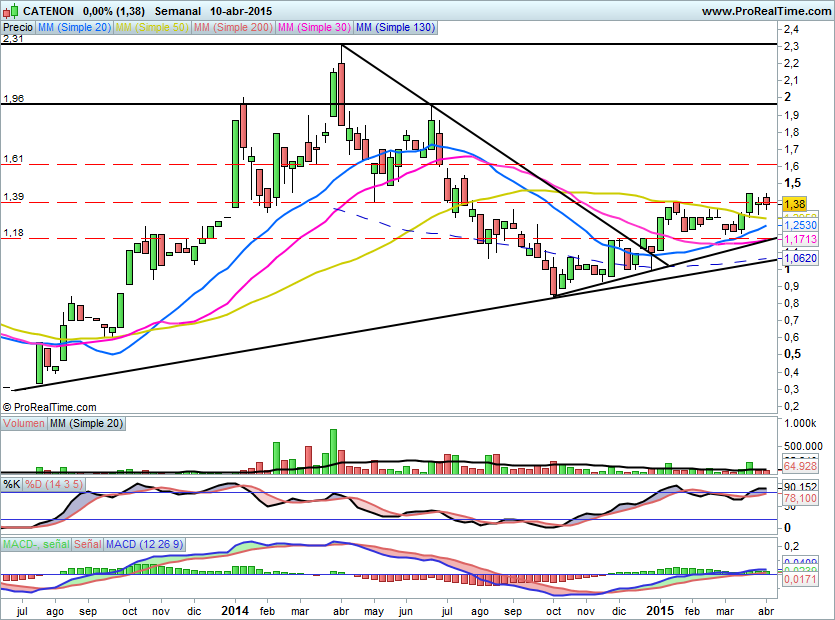
Task: Select the MM (Simple 20) indicator label
Action: click(74, 28)
